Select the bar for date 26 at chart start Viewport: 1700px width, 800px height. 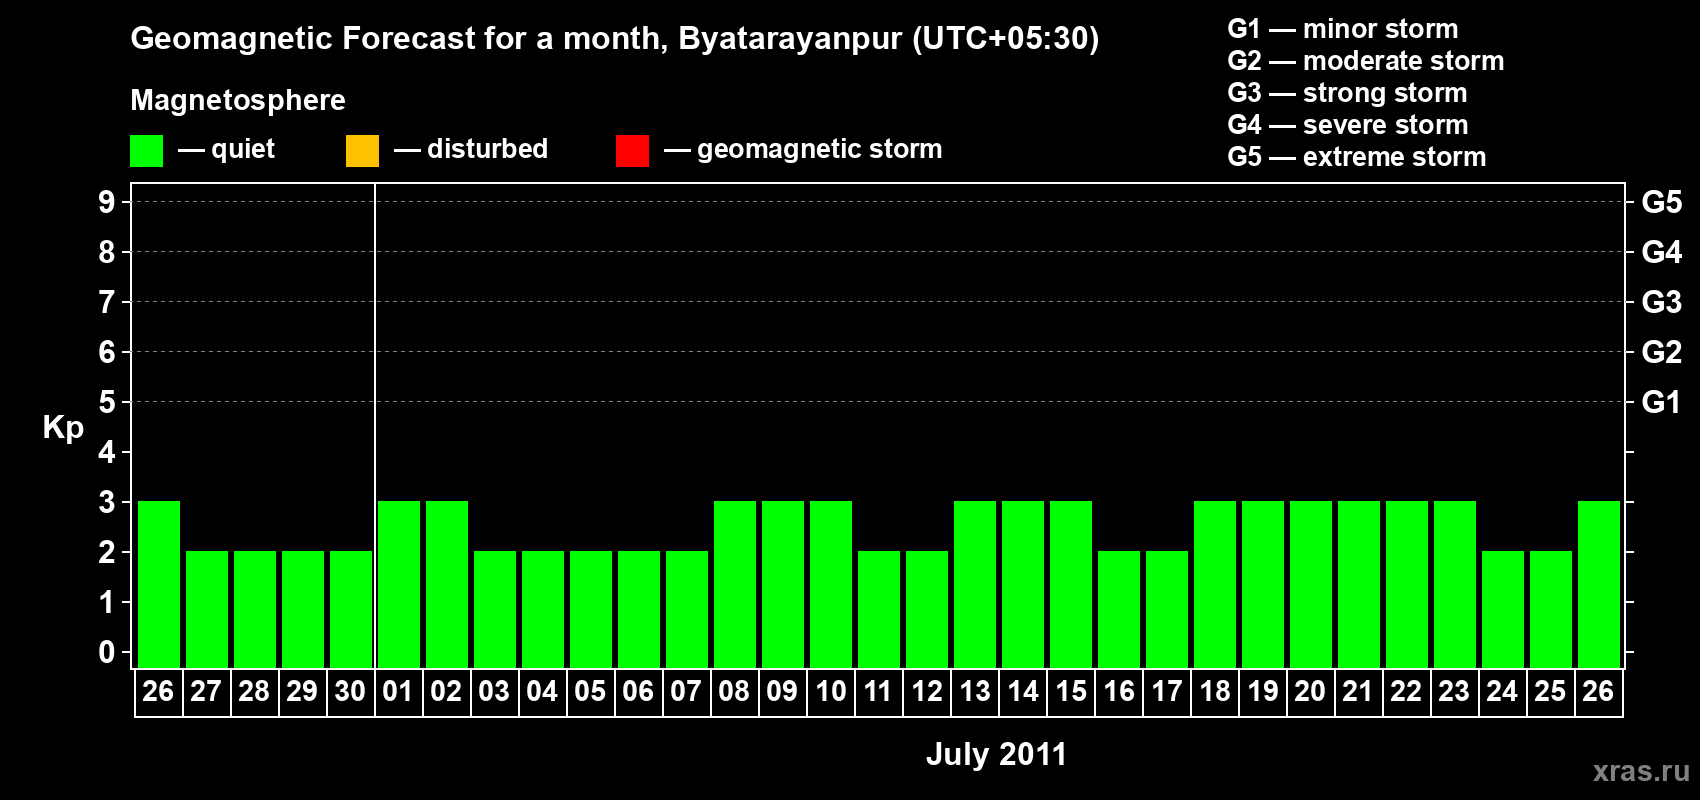159,584
